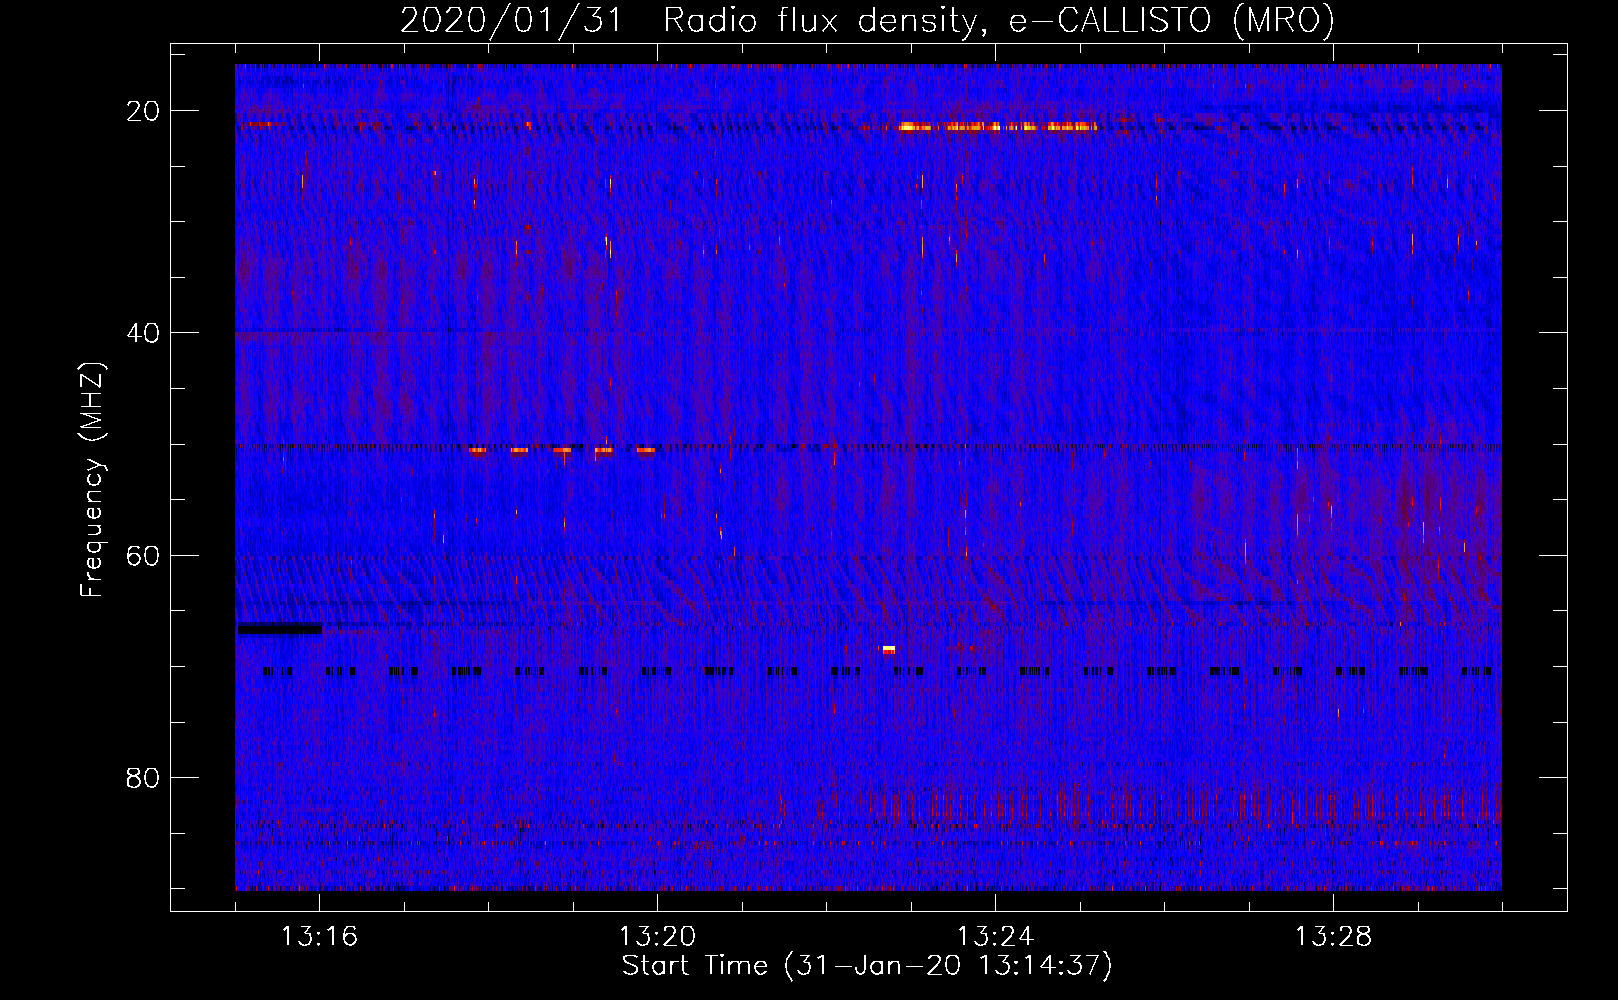Screen dimensions: 1618x1000
Task: Click the time tick label '13:16'
Action: pos(319,937)
